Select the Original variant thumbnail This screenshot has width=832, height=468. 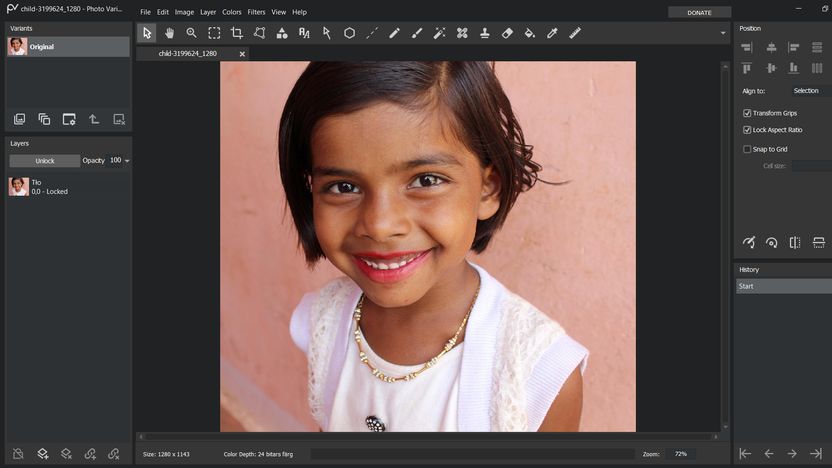pos(18,47)
